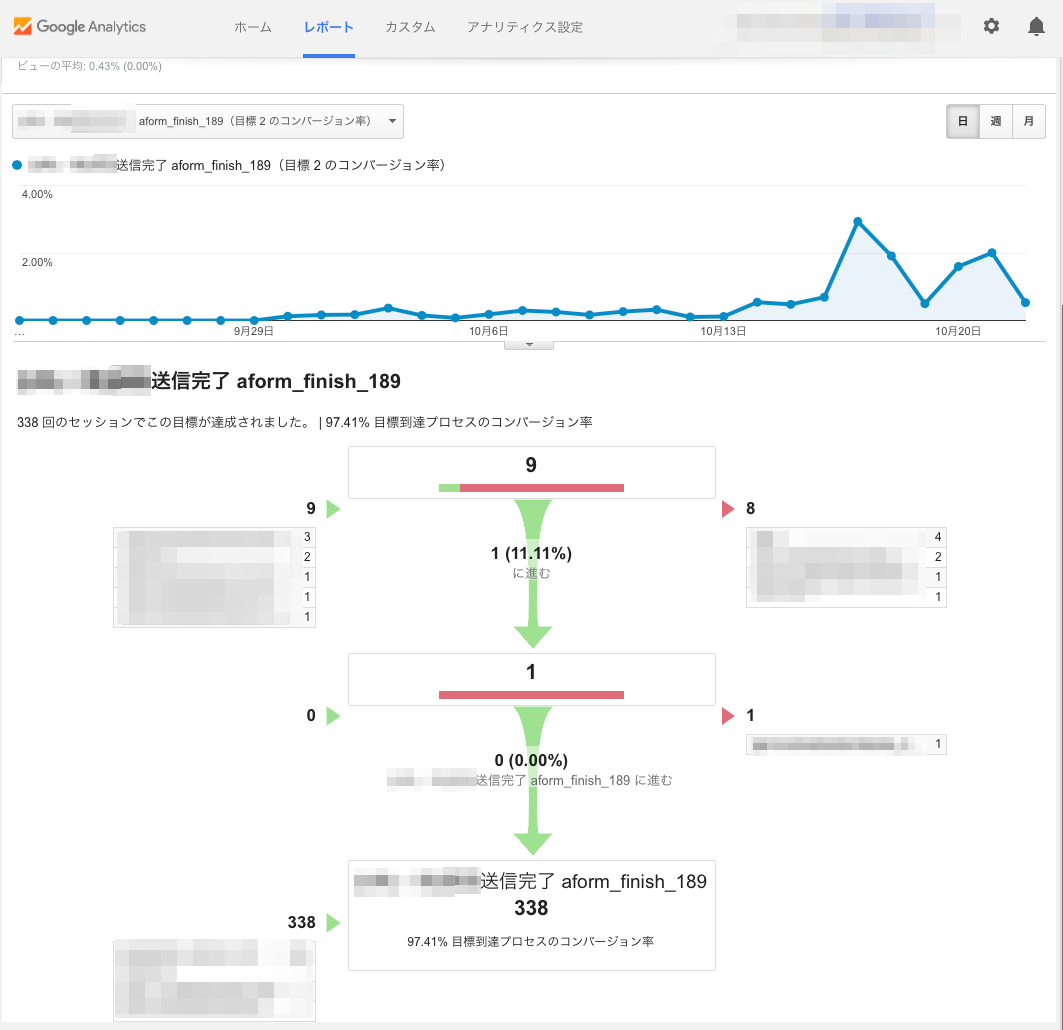The width and height of the screenshot is (1063, 1030).
Task: Click the Google Analytics logo
Action: (80, 27)
